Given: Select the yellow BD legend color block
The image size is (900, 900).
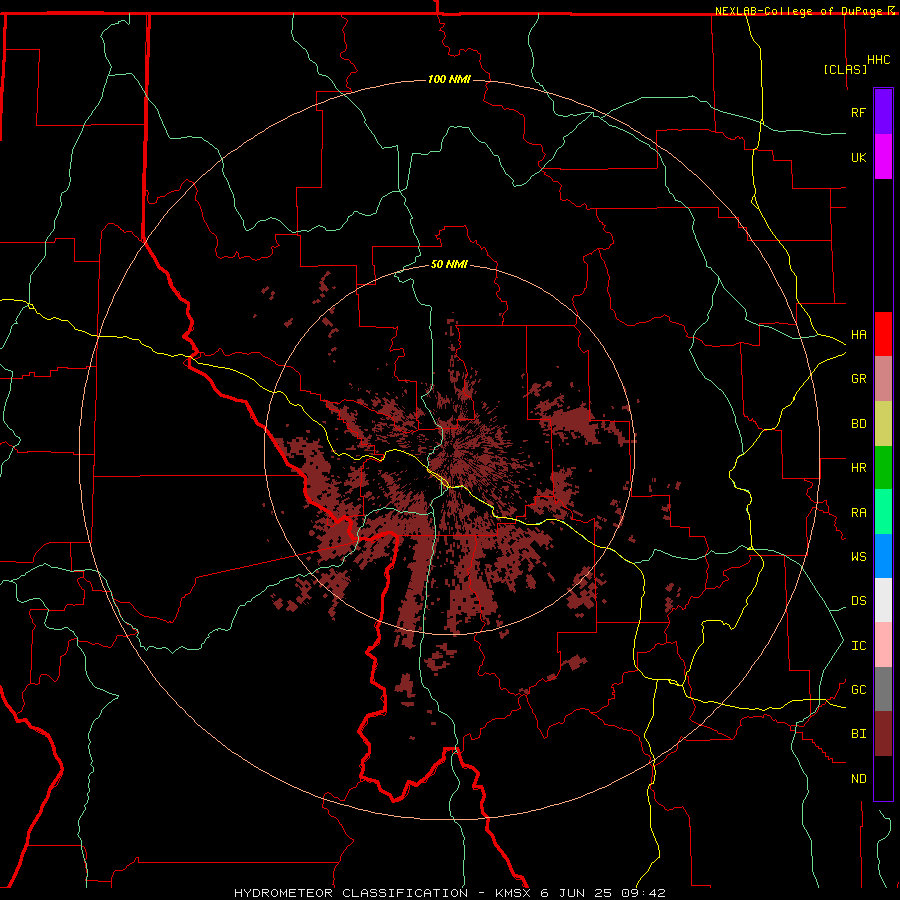Looking at the screenshot, I should 883,424.
